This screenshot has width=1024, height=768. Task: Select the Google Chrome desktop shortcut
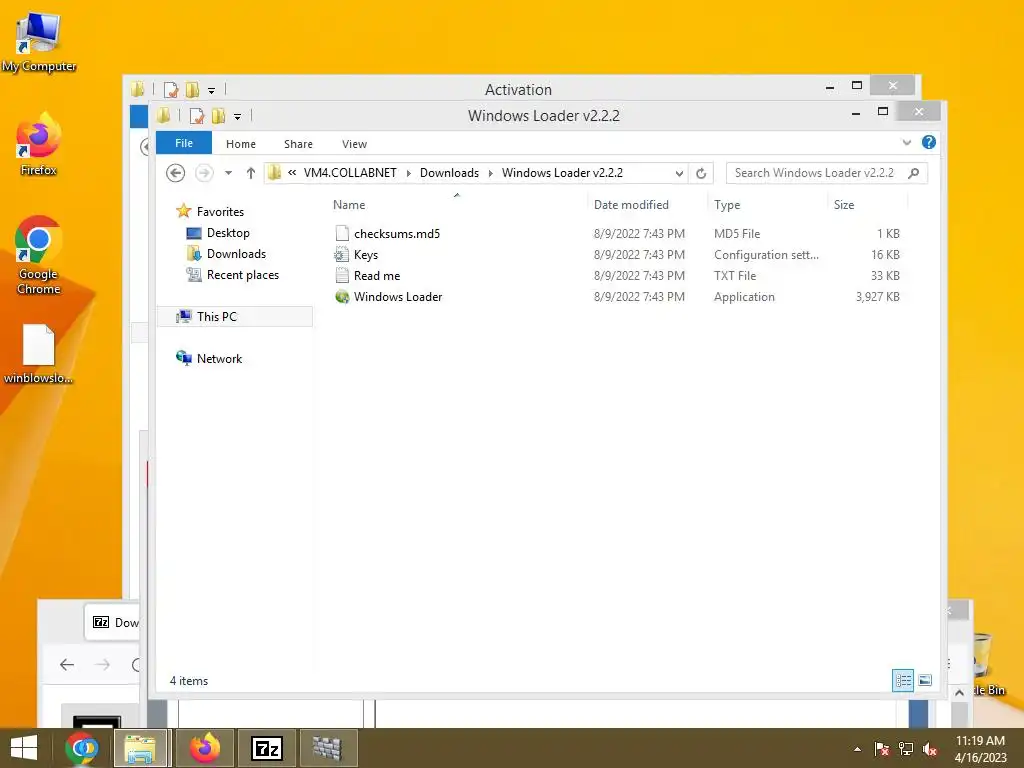[x=39, y=255]
